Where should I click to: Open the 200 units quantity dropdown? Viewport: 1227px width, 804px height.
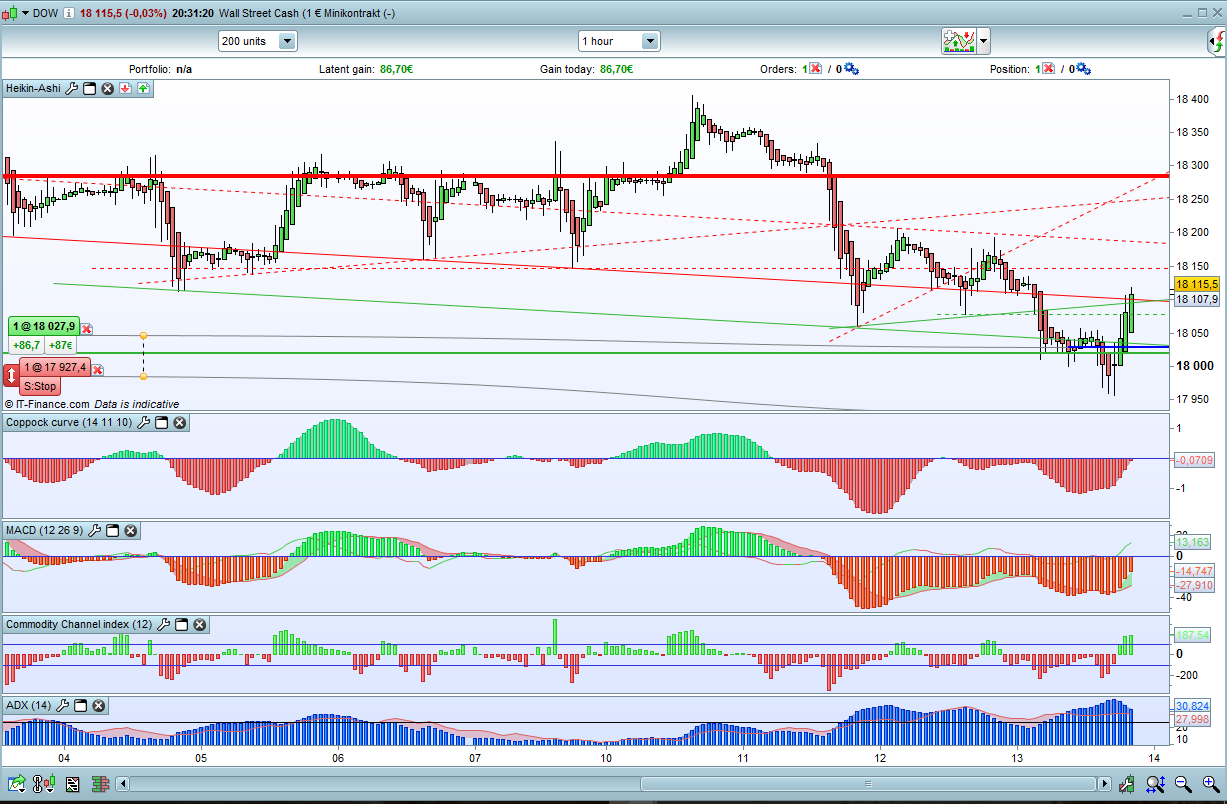(x=288, y=41)
